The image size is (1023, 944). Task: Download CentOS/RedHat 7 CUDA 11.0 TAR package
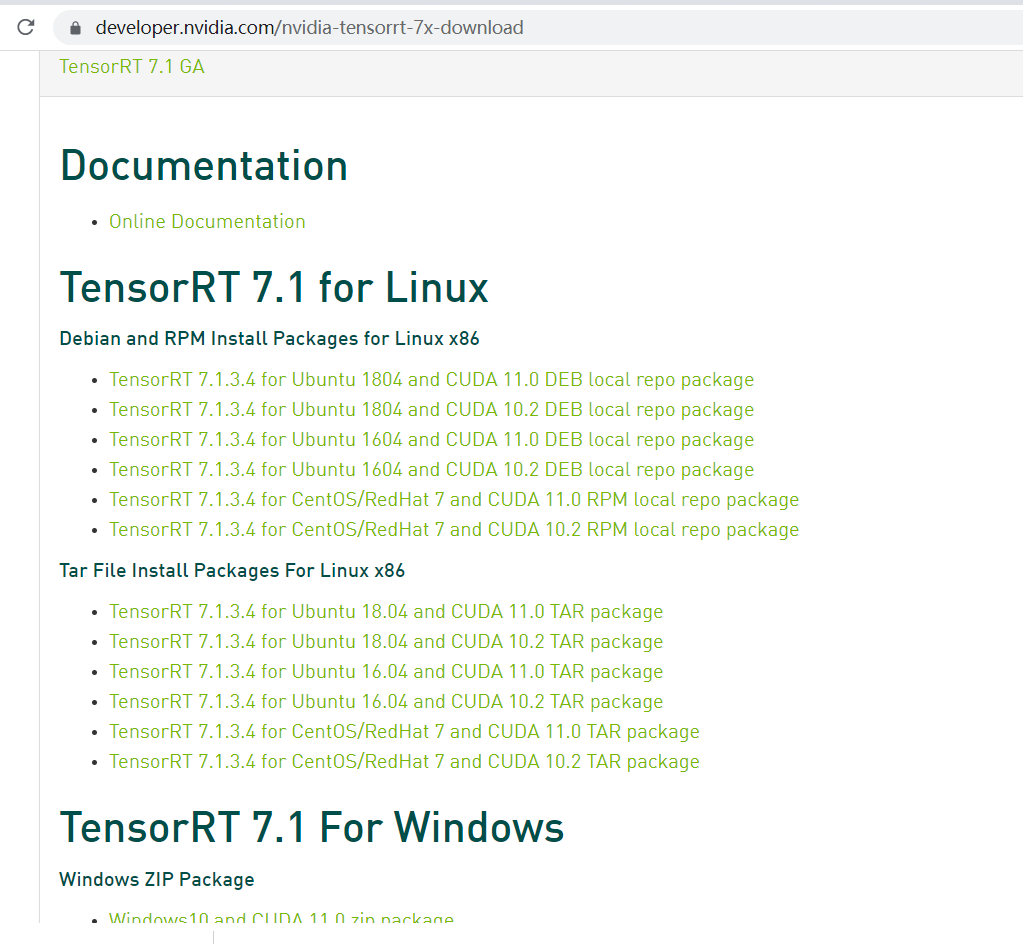point(404,732)
